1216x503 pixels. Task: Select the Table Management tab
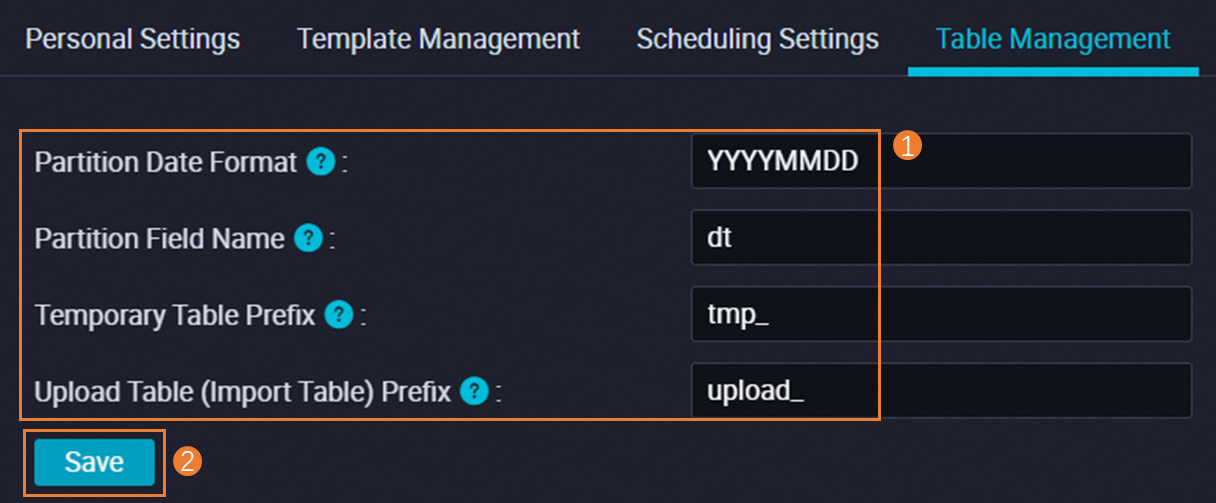[x=1052, y=39]
